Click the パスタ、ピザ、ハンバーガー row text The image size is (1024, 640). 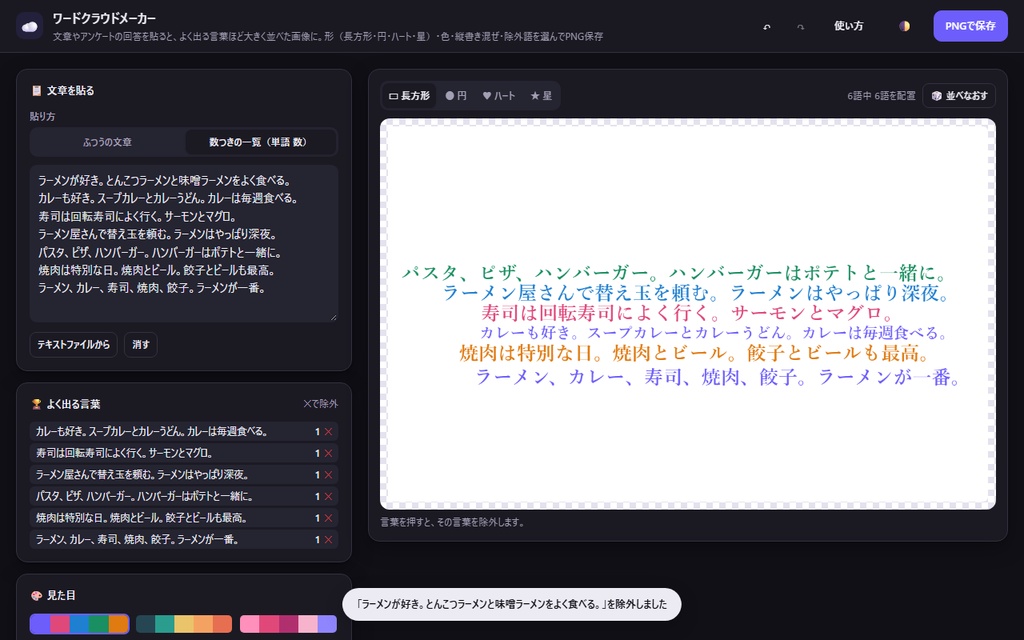(x=144, y=496)
